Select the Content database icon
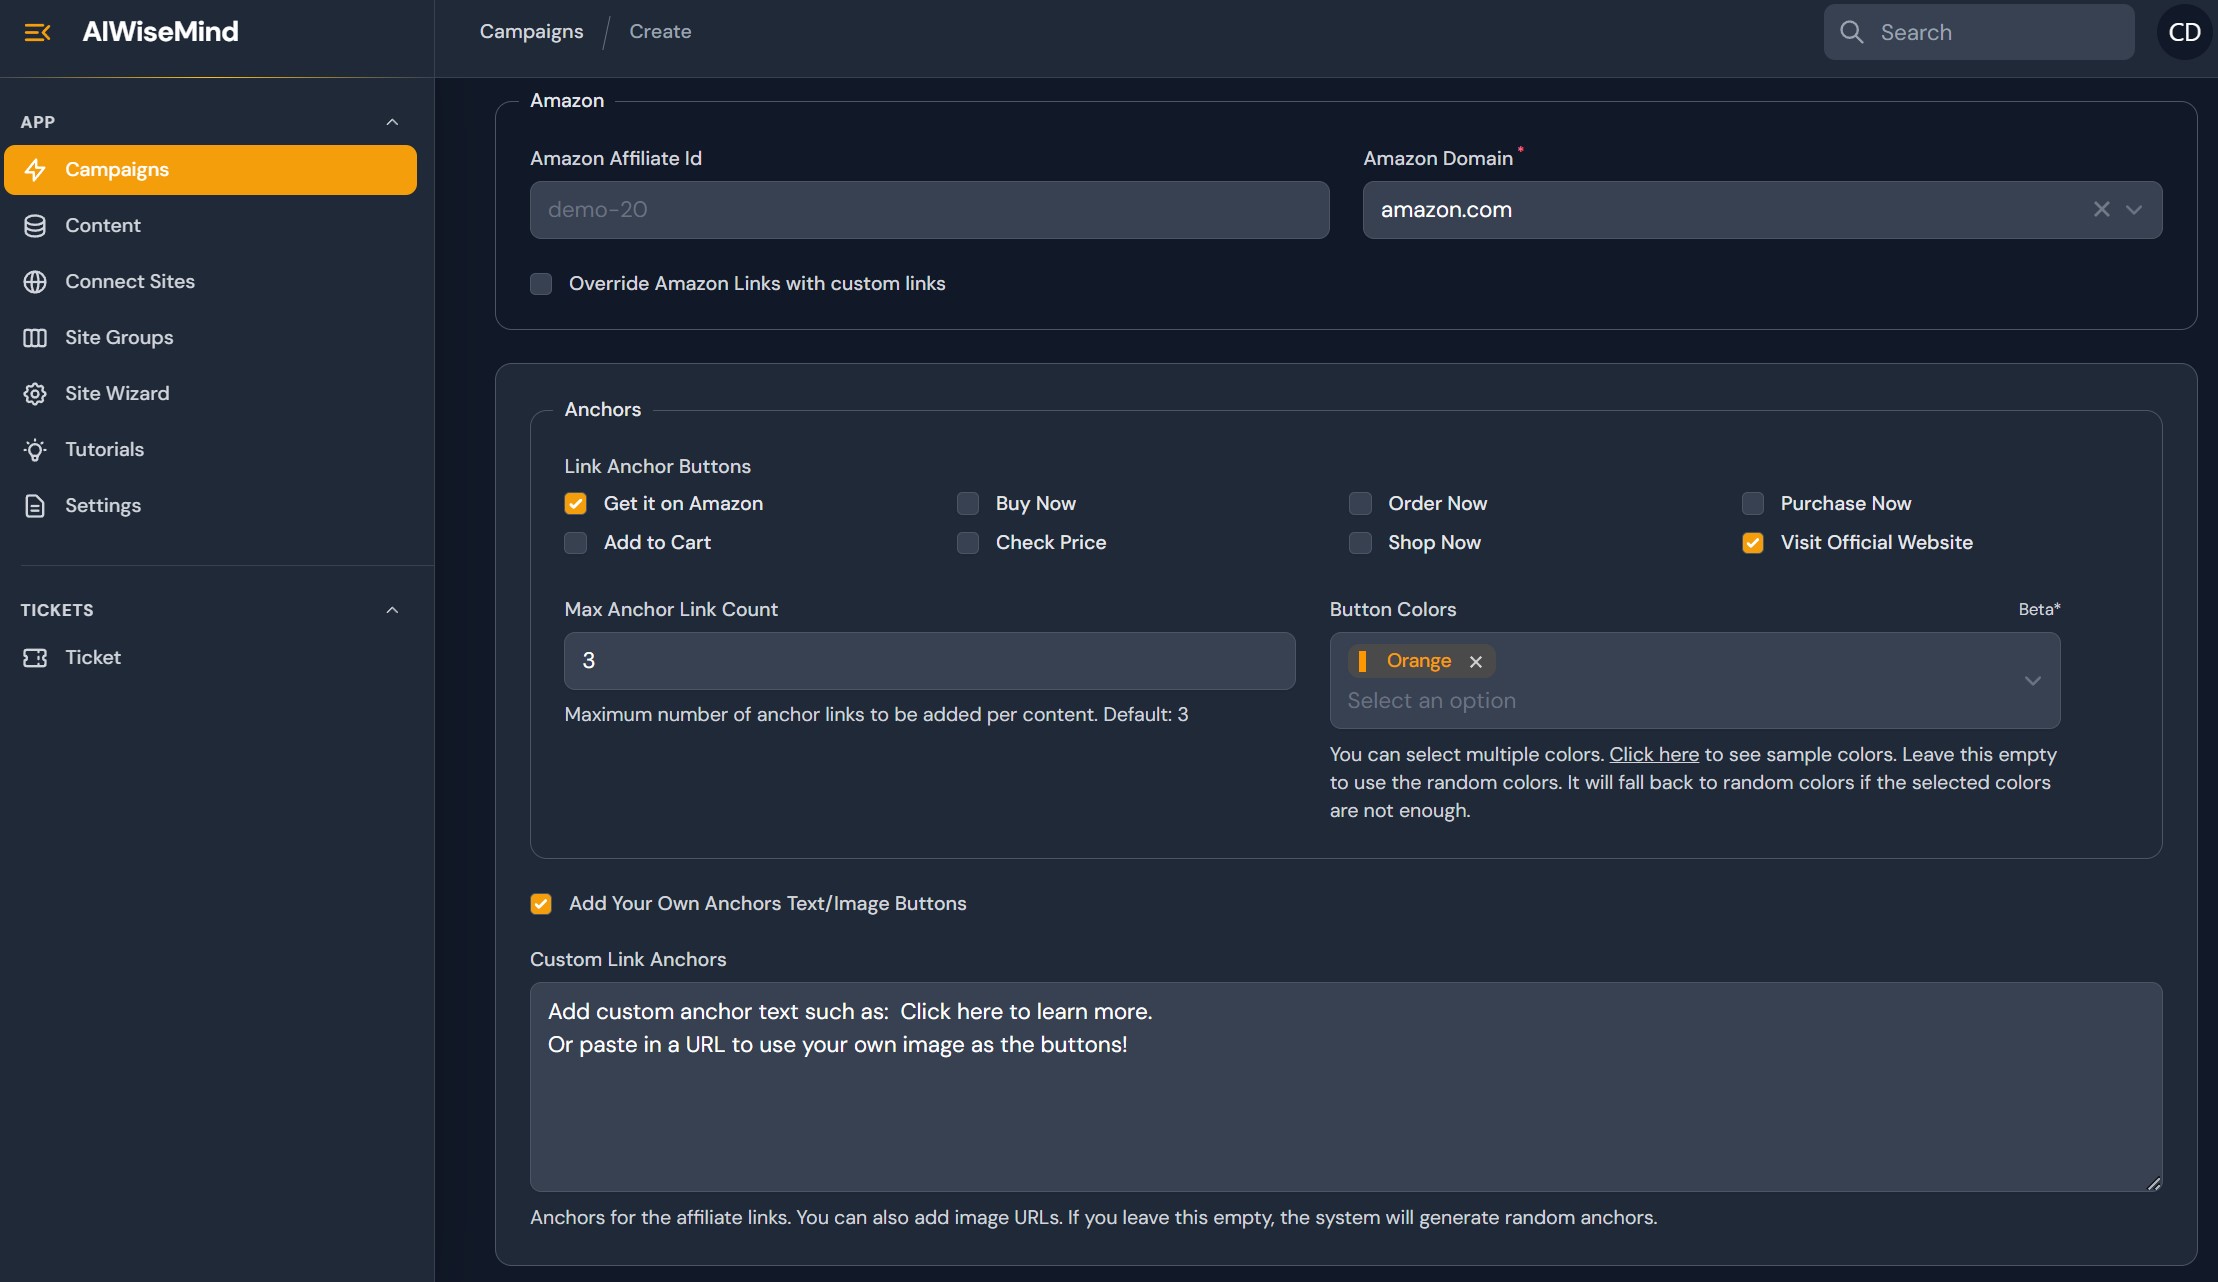Viewport: 2218px width, 1282px height. [x=36, y=225]
